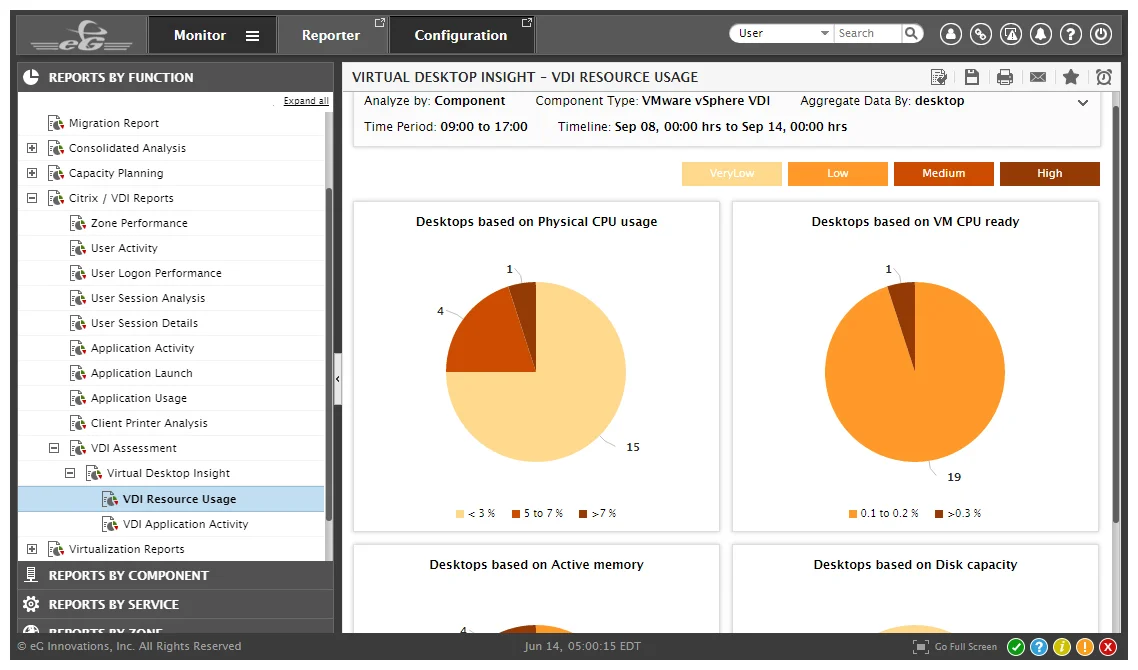Expand the Virtualization Reports node
Image resolution: width=1138 pixels, height=670 pixels.
32,549
